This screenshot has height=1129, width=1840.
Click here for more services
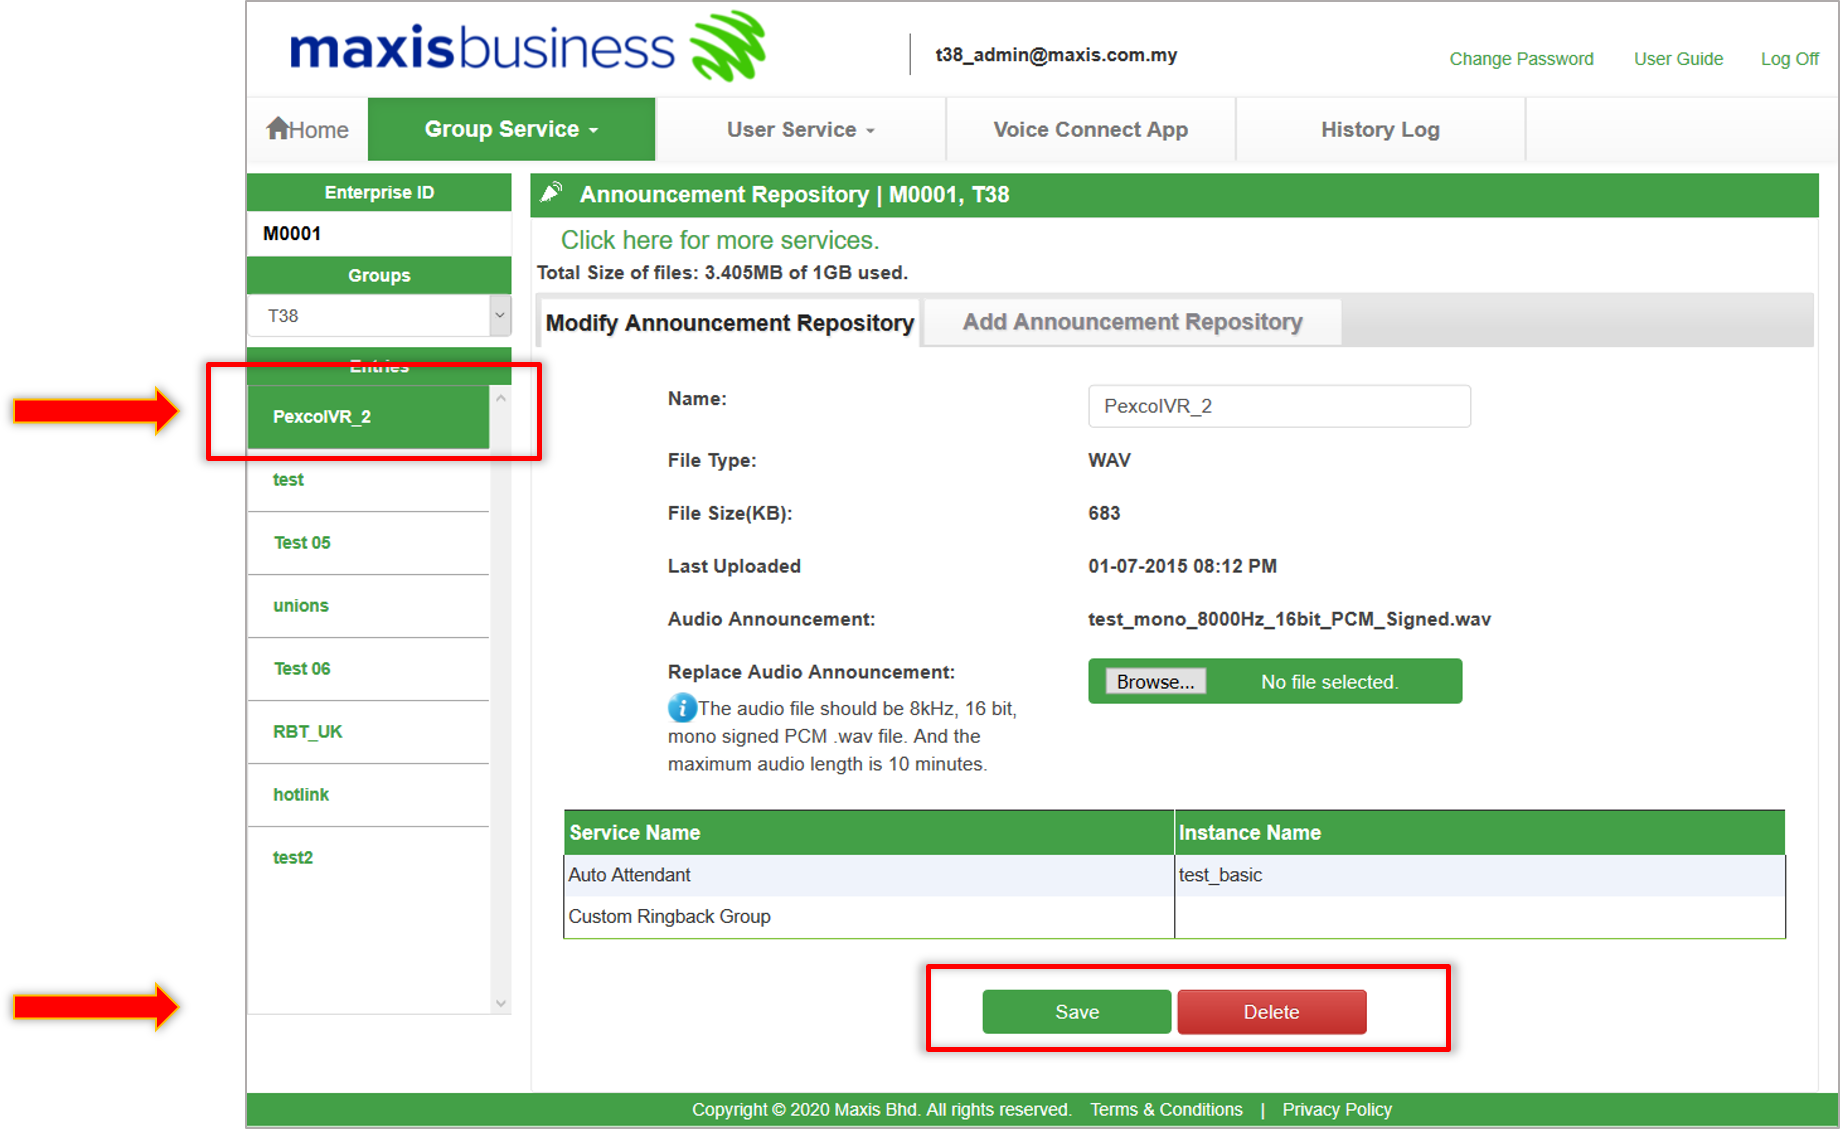720,240
